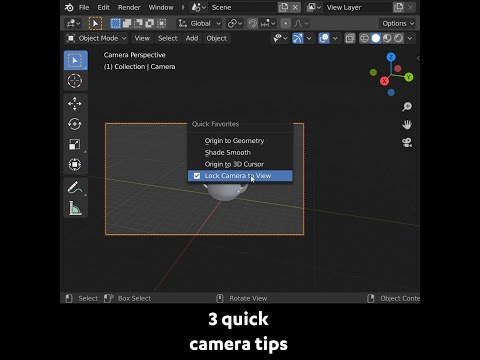Screen dimensions: 480x360
Task: Delete the current scene
Action: pos(295,7)
